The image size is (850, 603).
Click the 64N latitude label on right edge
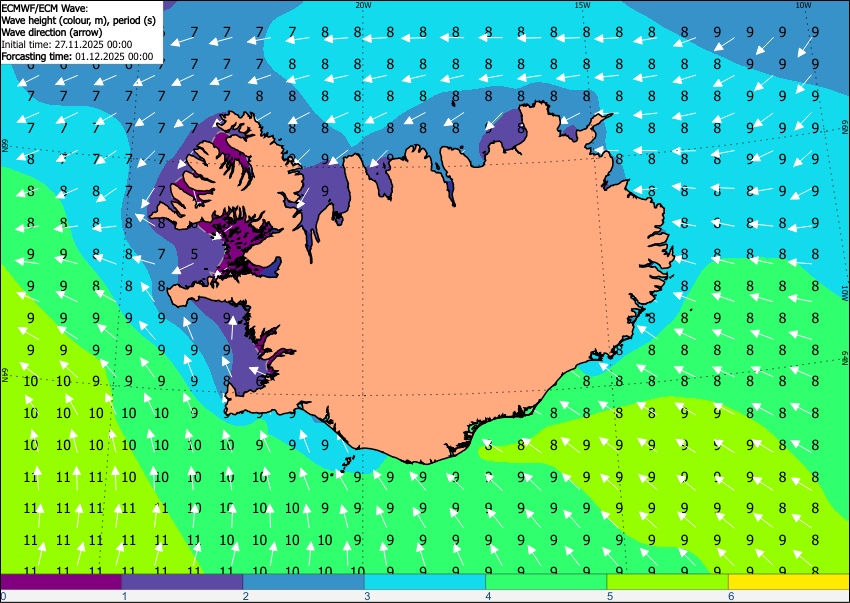[x=845, y=358]
